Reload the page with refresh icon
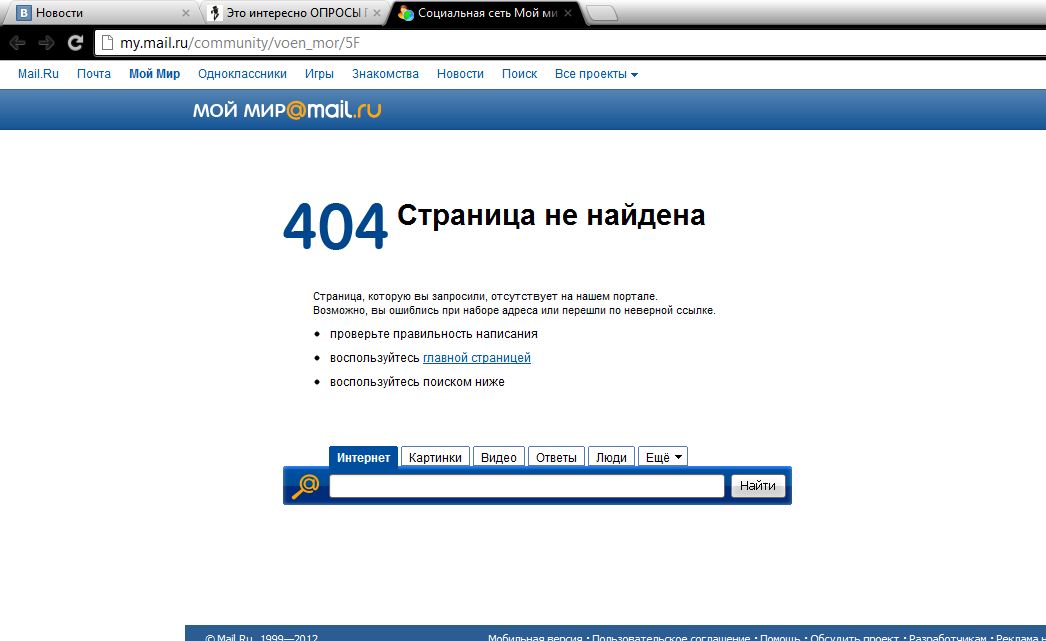The height and width of the screenshot is (641, 1046). pos(75,43)
